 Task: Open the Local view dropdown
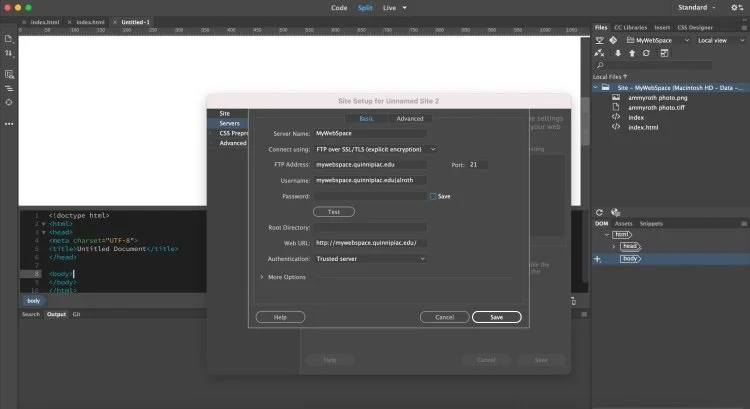[x=721, y=40]
